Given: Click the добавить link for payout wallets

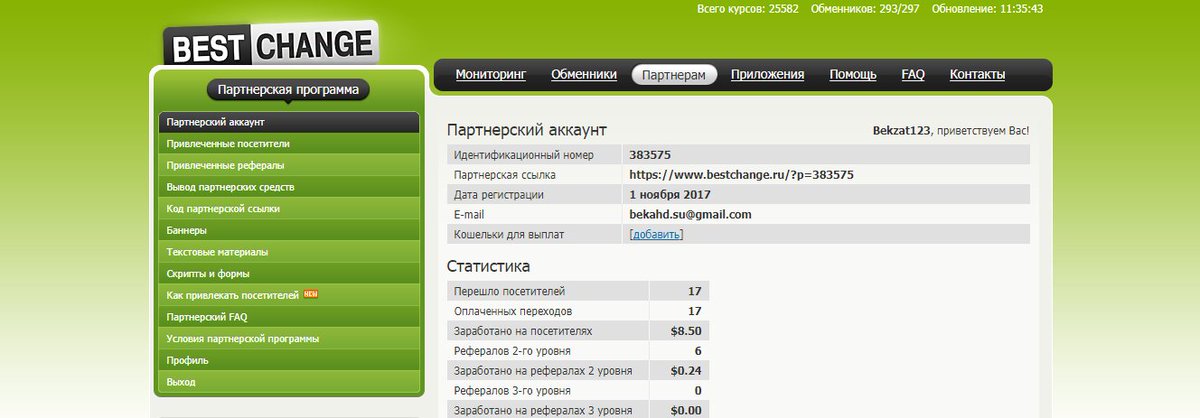Looking at the screenshot, I should pyautogui.click(x=656, y=234).
